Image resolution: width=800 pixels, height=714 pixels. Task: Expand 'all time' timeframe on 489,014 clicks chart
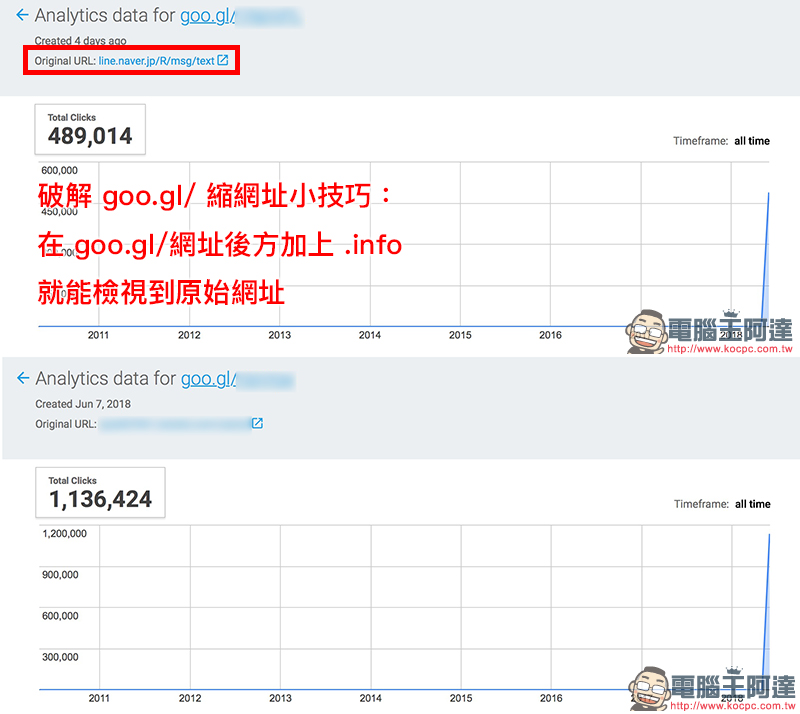pos(751,141)
